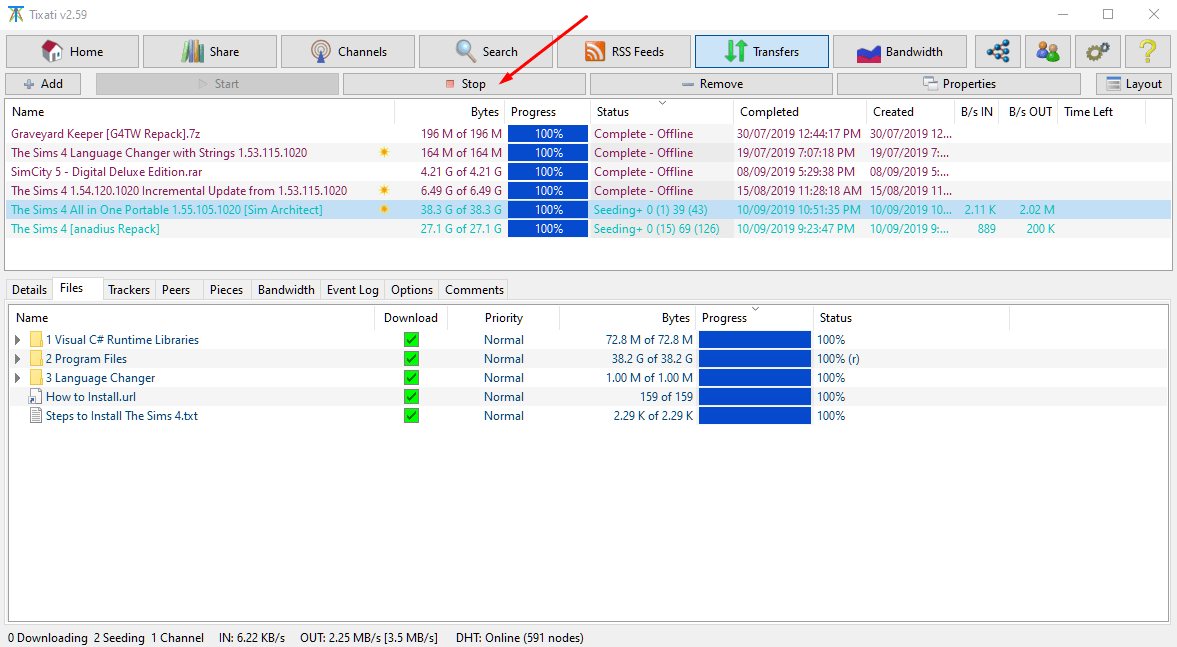The height and width of the screenshot is (647, 1177).
Task: Change priority of 2 Program Files
Action: [504, 359]
